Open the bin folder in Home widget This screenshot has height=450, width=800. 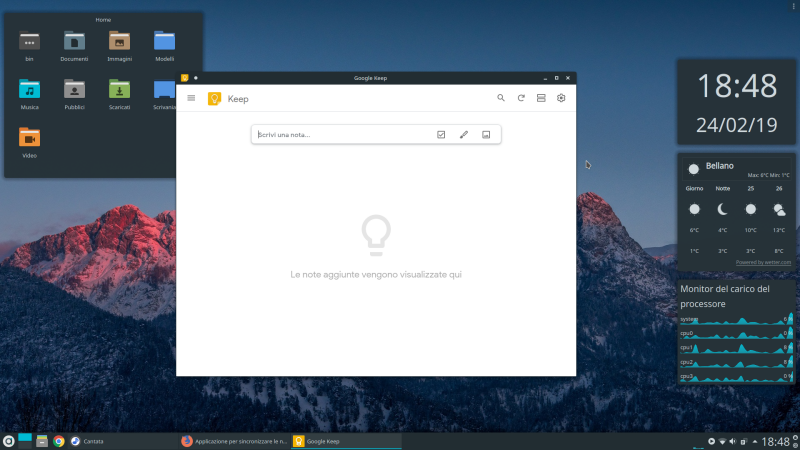29,46
